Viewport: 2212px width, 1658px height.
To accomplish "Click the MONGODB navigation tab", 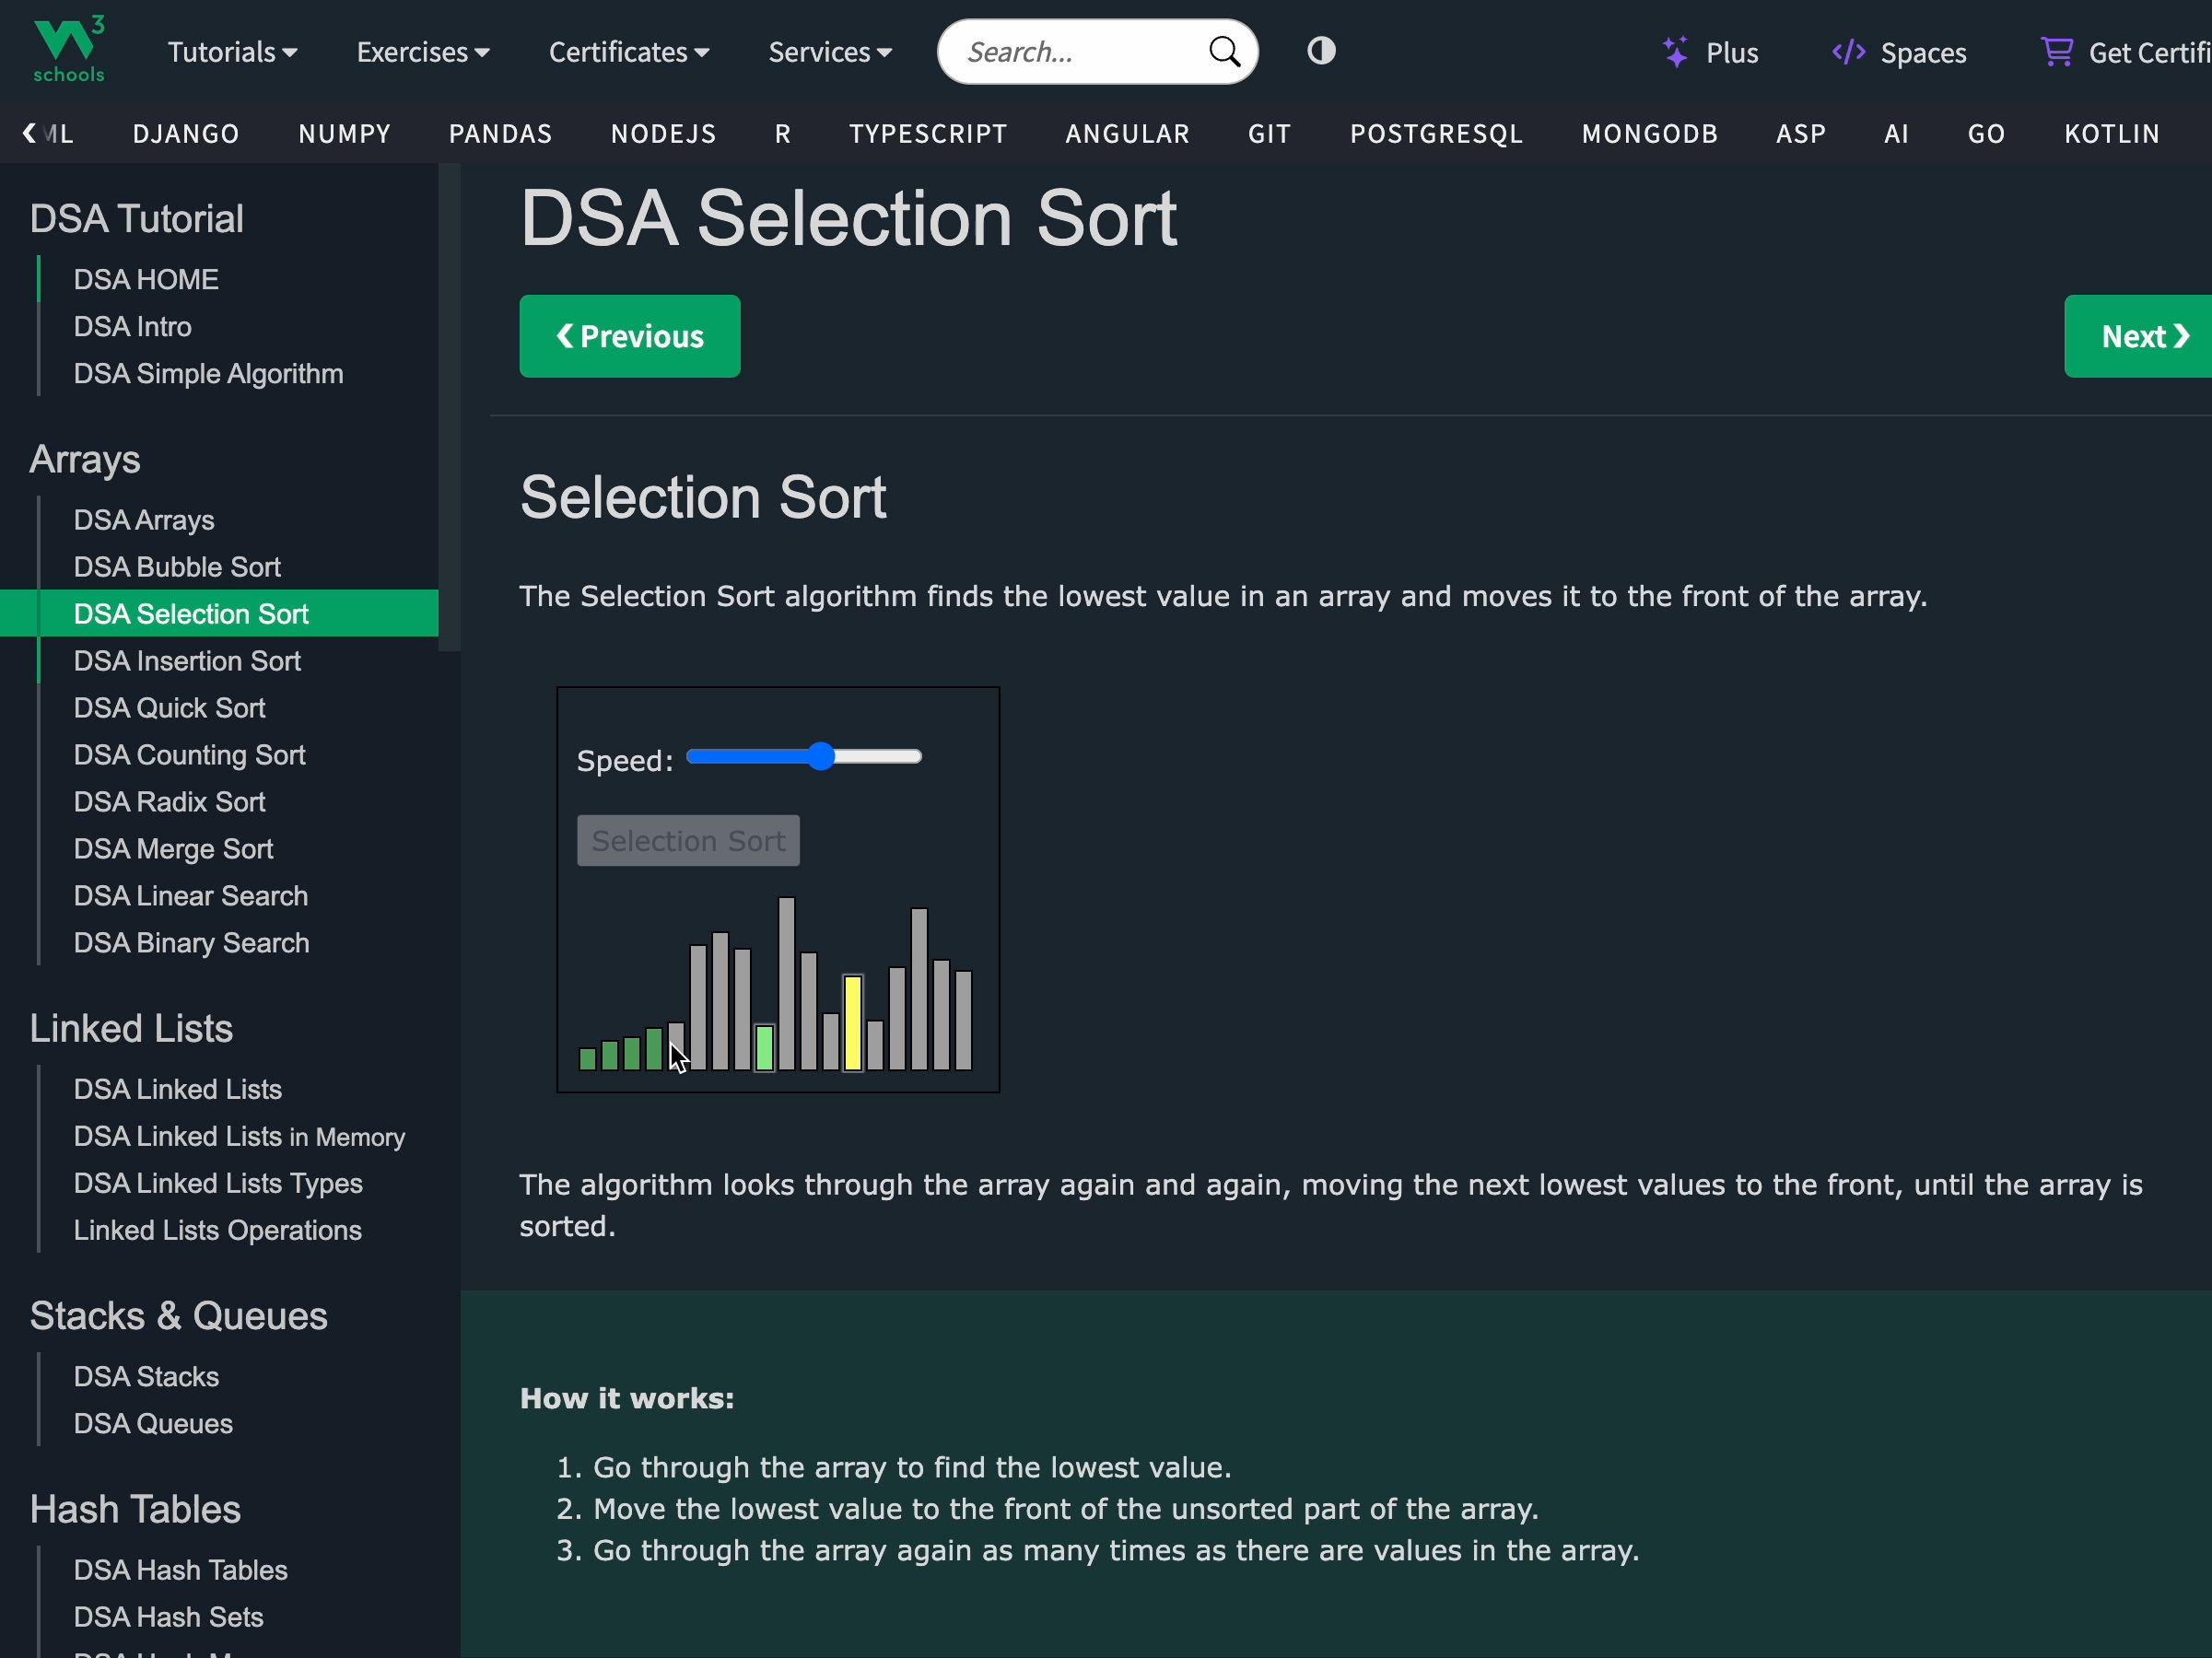I will click(1649, 134).
